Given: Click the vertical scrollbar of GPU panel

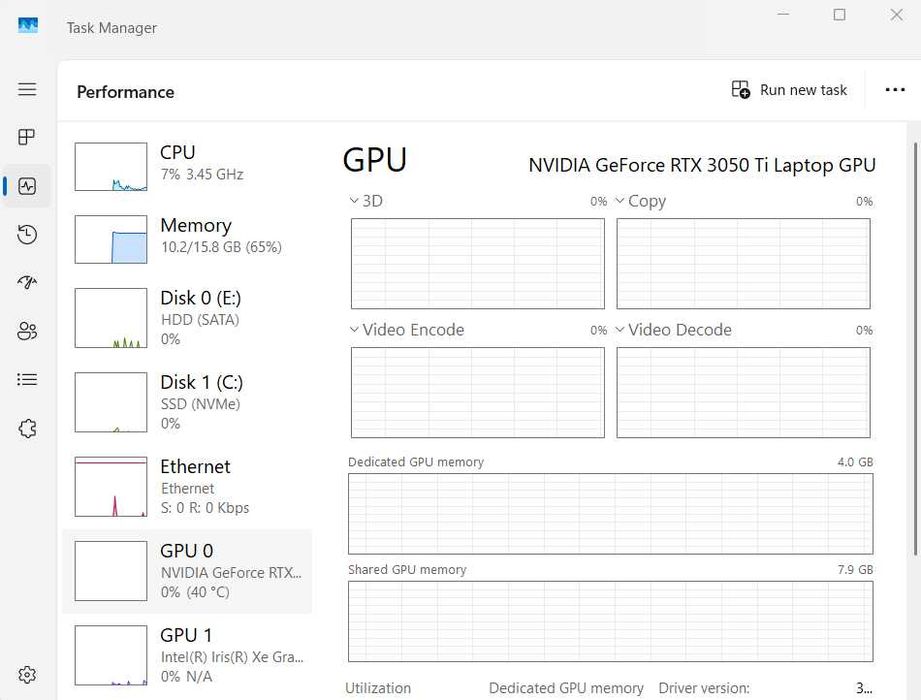Looking at the screenshot, I should [x=916, y=348].
